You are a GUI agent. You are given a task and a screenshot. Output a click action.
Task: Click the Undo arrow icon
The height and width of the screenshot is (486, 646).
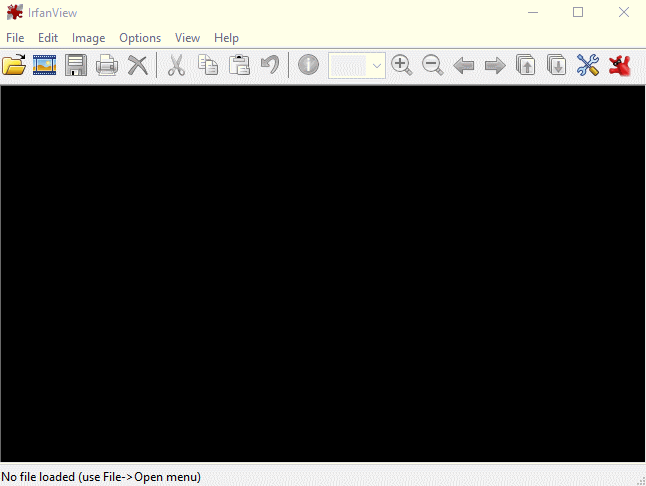(x=270, y=66)
